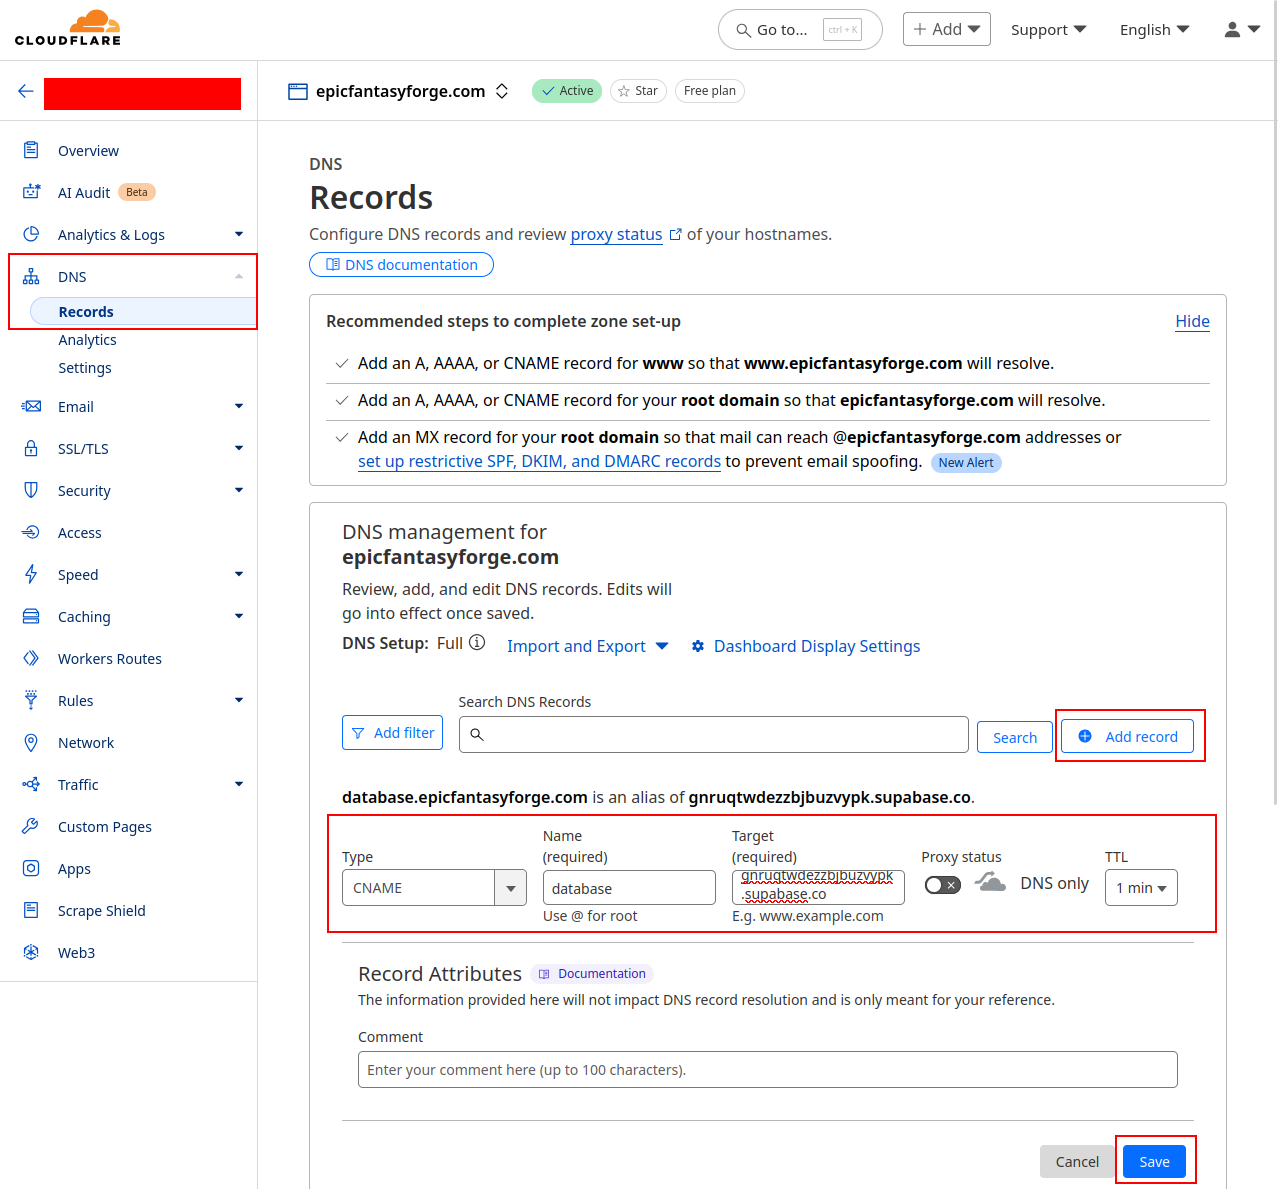The image size is (1278, 1189).
Task: Expand the Traffic sidebar section
Action: [x=239, y=784]
